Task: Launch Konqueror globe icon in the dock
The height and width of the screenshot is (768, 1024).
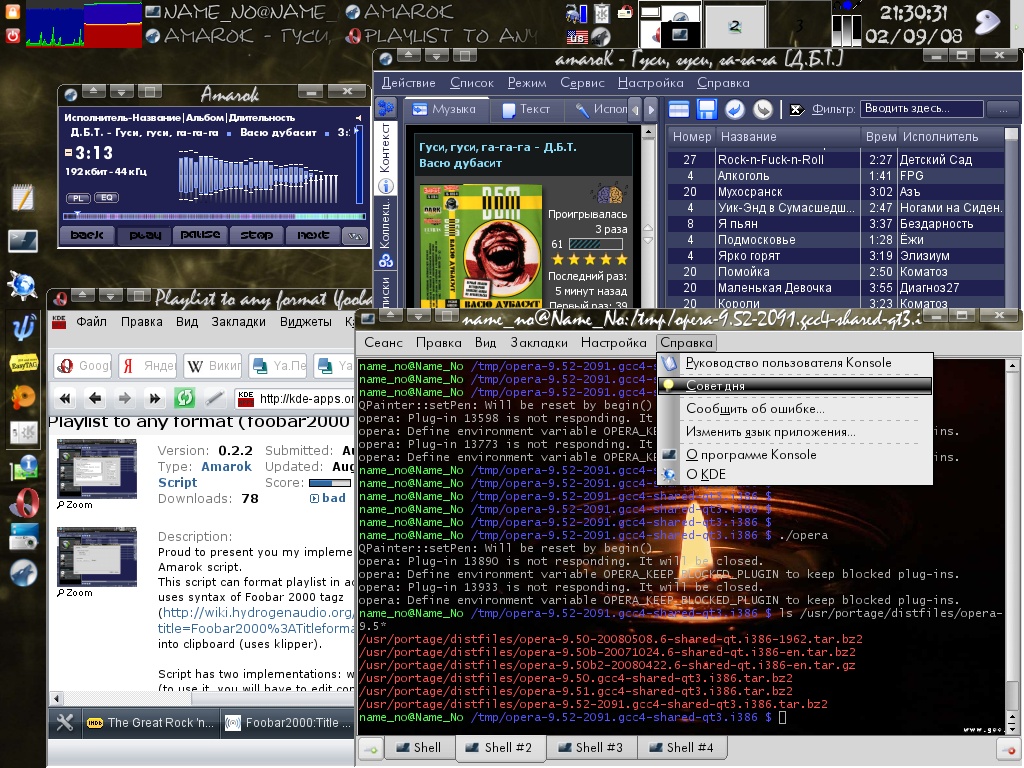Action: tap(22, 285)
